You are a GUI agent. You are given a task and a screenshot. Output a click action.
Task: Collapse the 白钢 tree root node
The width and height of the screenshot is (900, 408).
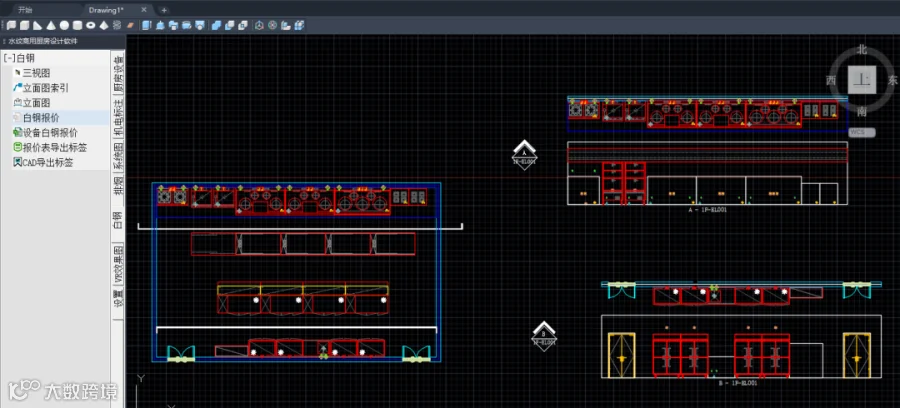click(x=9, y=58)
